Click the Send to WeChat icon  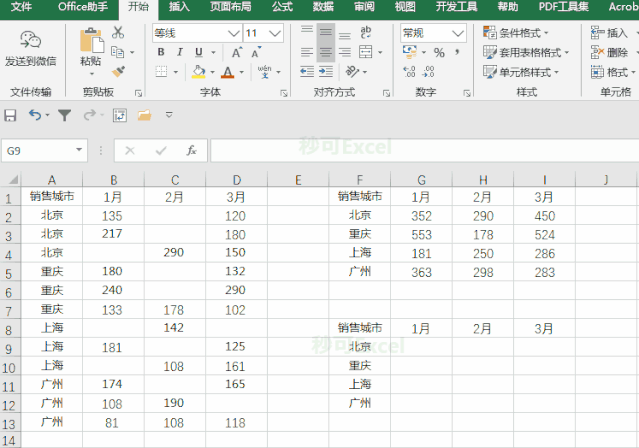(x=31, y=40)
